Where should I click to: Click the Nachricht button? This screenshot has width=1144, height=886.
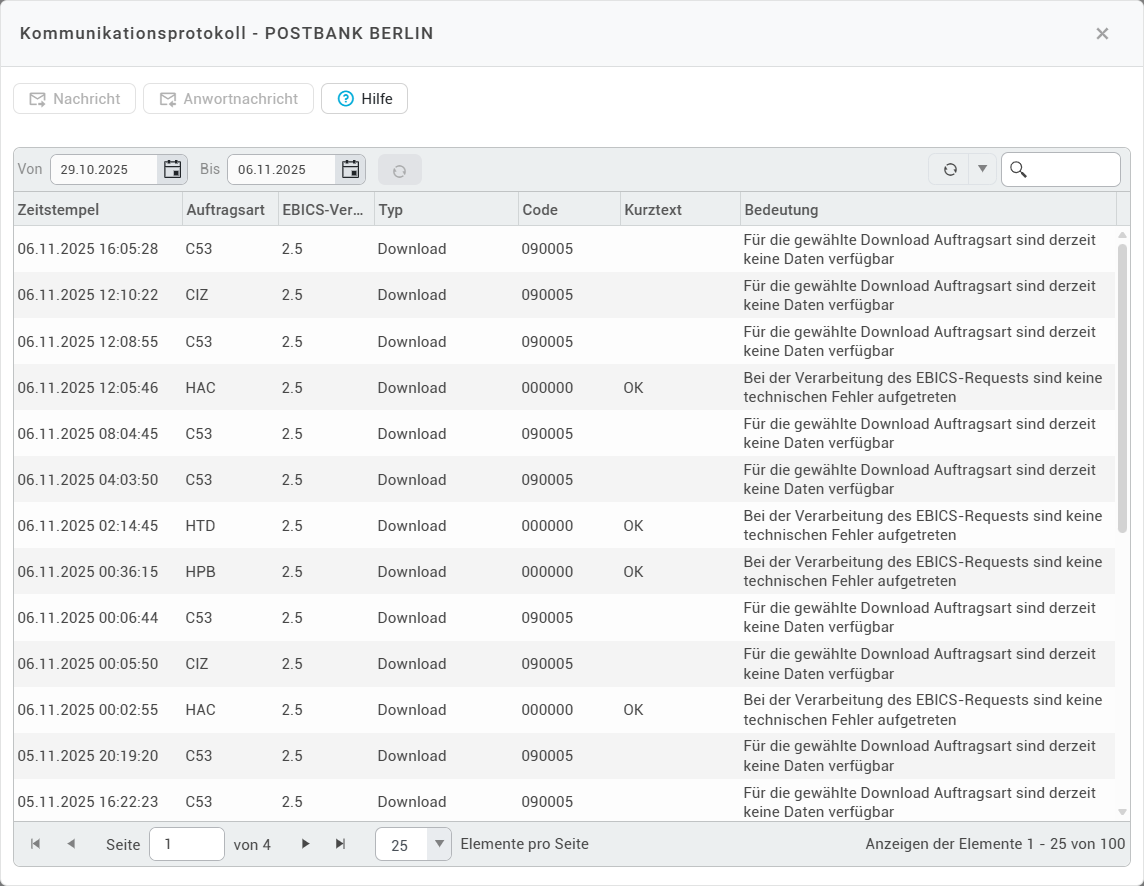pos(74,99)
